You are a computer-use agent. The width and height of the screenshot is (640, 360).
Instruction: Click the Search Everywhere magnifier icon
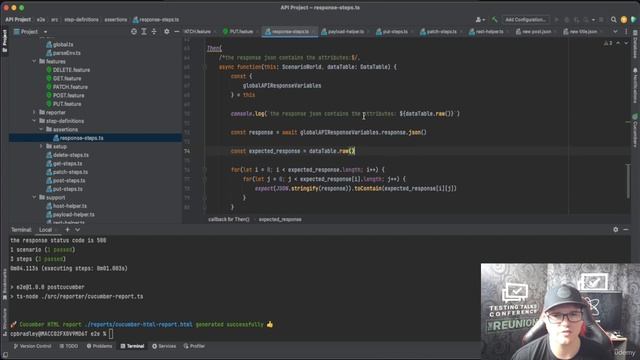tap(613, 20)
